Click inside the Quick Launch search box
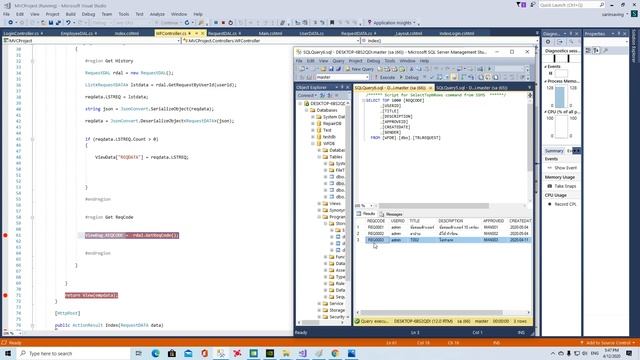Image resolution: width=640 pixels, height=360 pixels. (571, 5)
